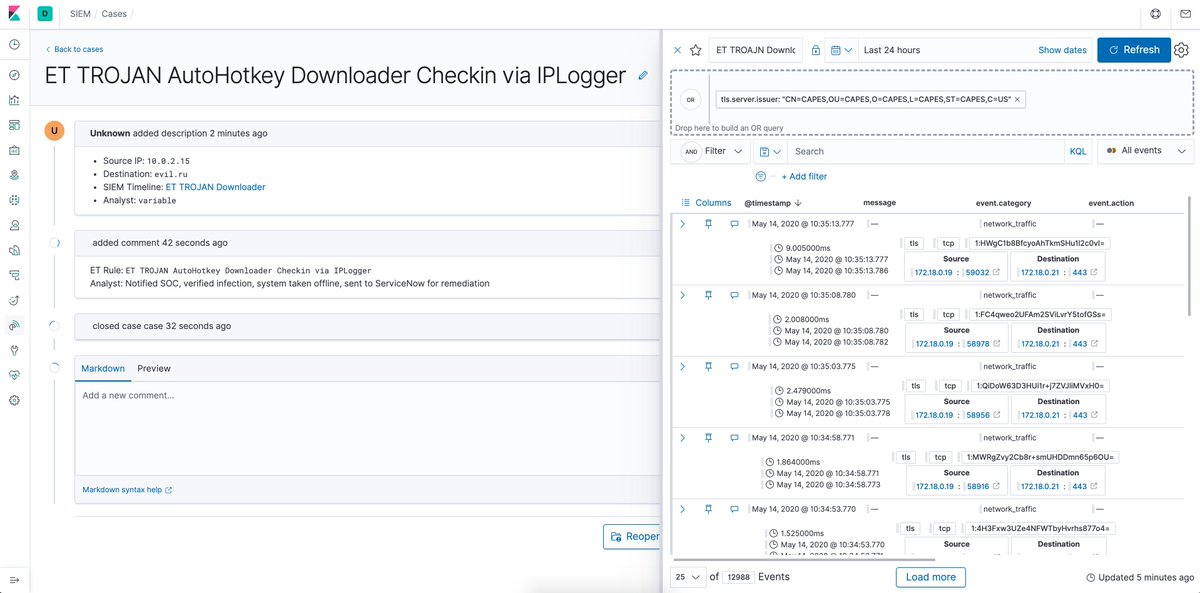
Task: Add a note via the first event's comment icon
Action: 735,223
